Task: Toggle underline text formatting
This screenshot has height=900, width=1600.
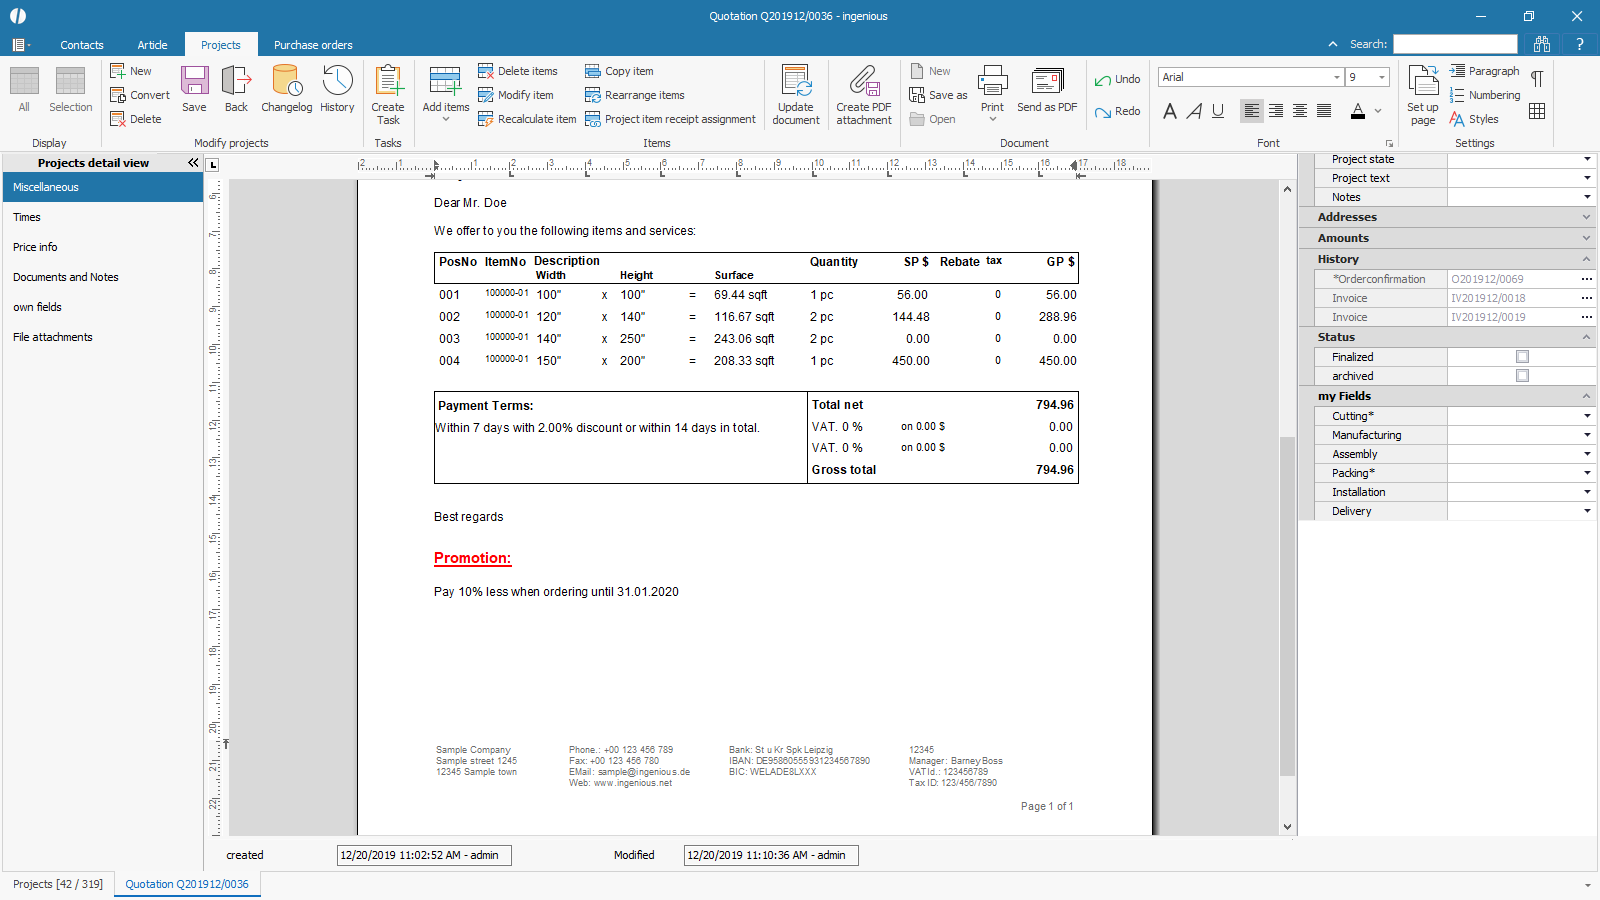Action: (1218, 111)
